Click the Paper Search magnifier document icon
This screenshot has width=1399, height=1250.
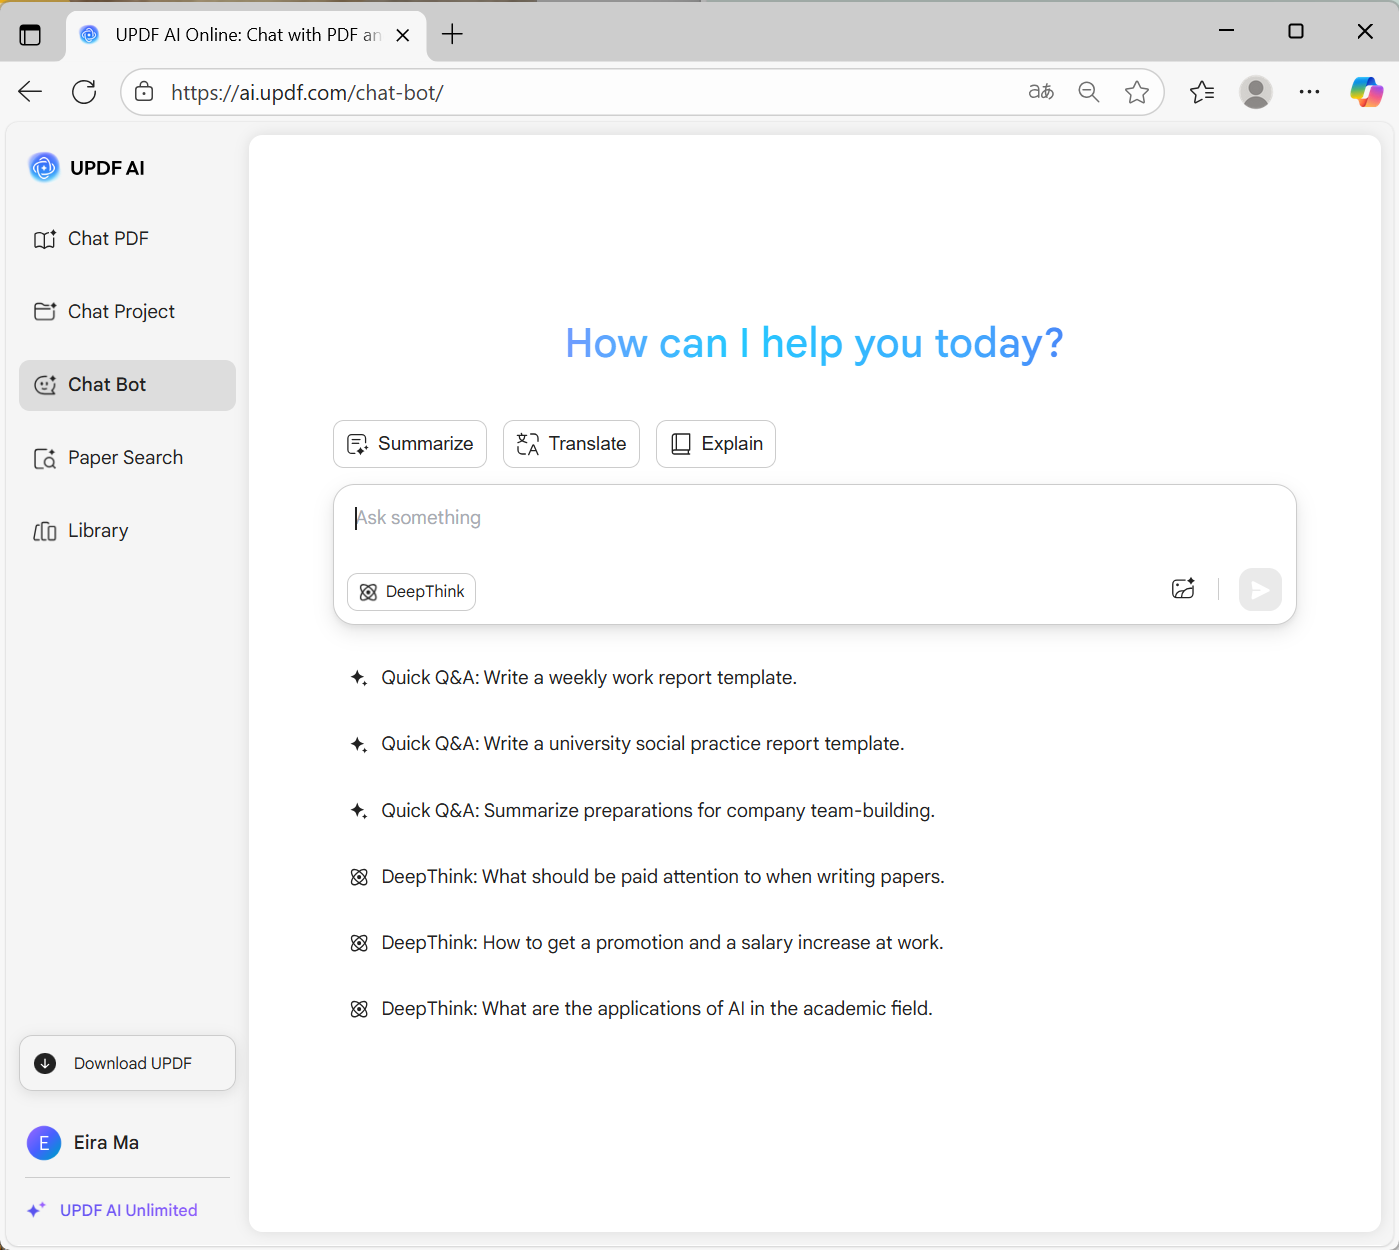point(45,458)
